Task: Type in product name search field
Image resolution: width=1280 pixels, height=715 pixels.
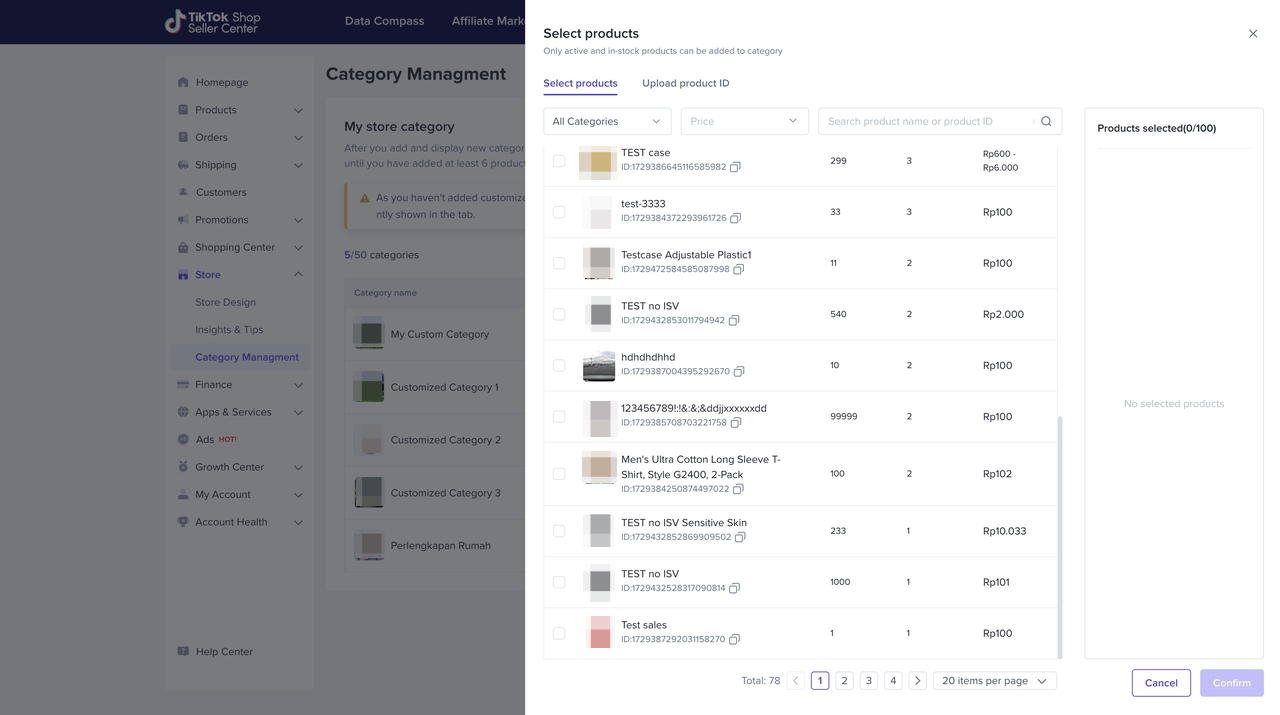Action: click(925, 122)
